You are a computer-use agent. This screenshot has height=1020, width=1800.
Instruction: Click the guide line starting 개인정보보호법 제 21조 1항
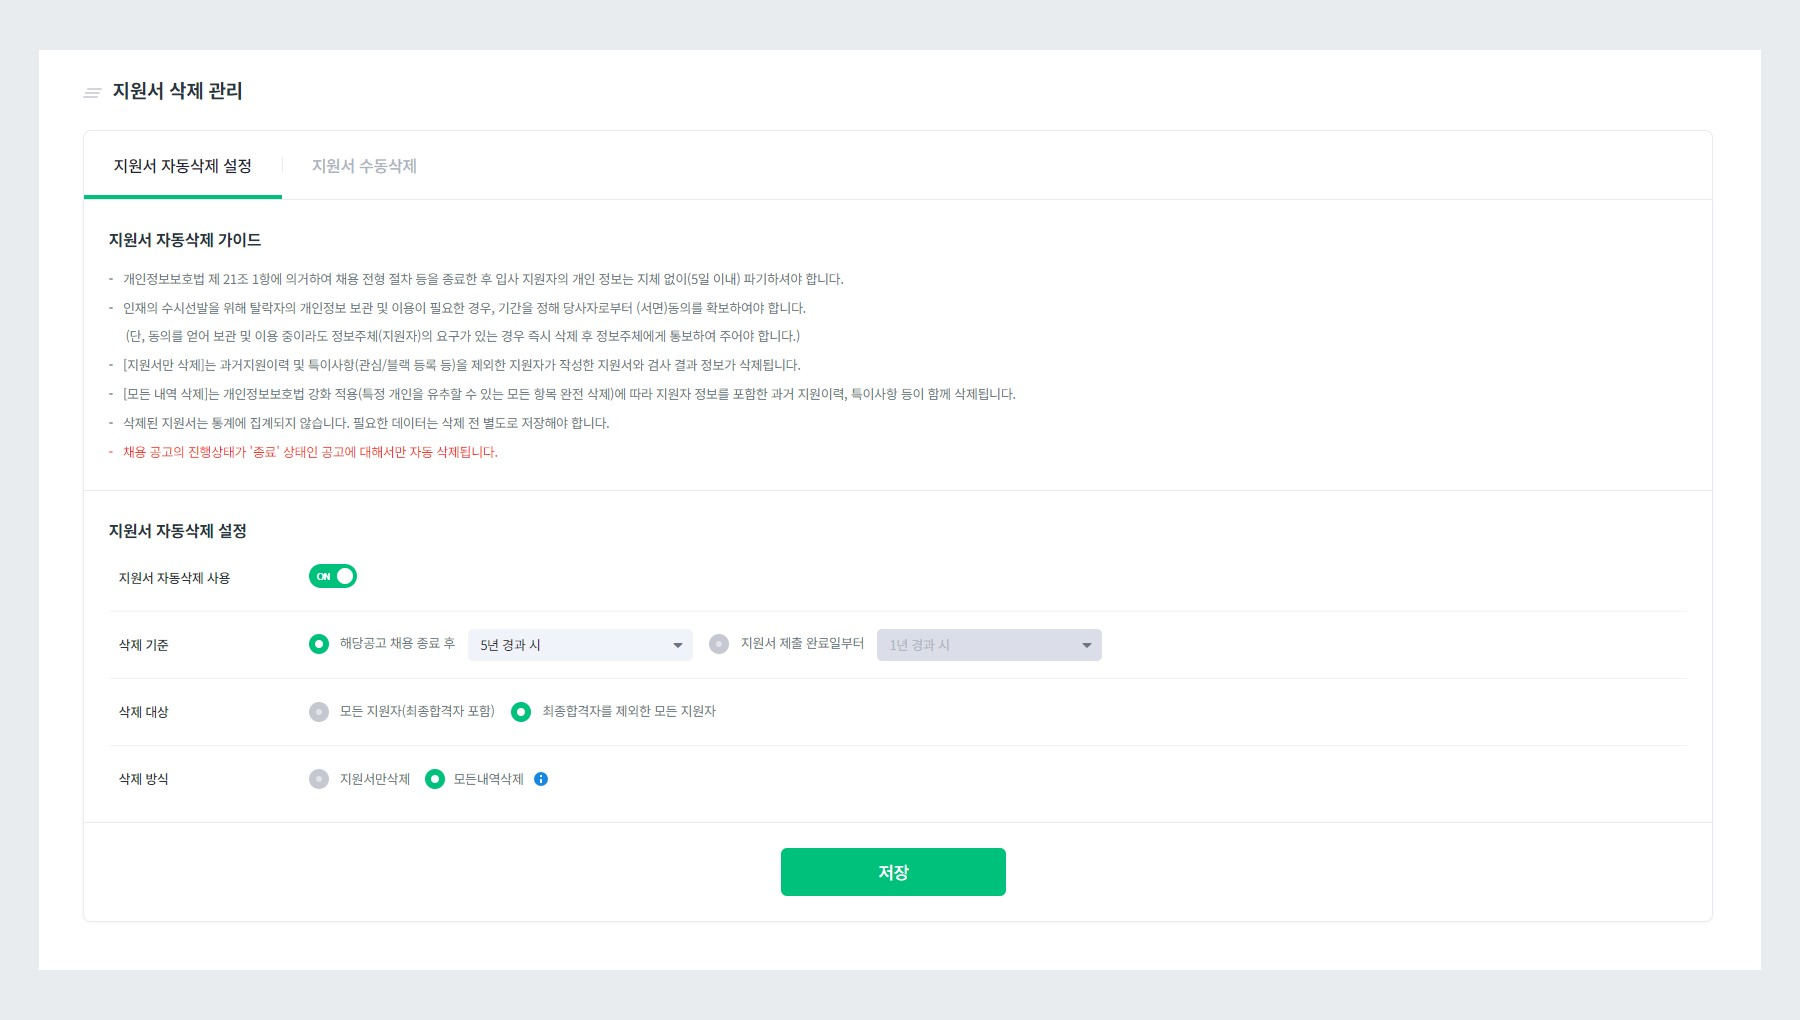483,279
